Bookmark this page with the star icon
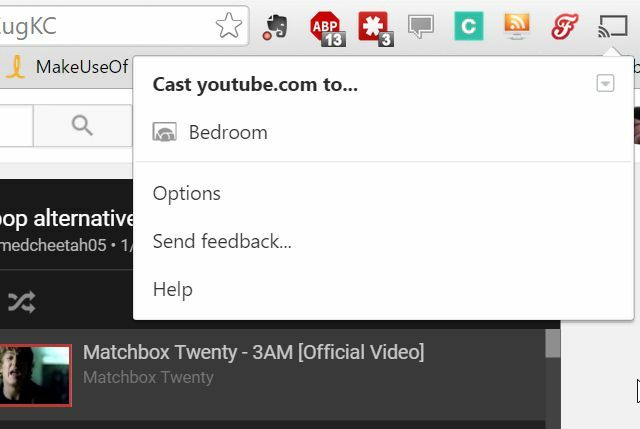640x429 pixels. (x=229, y=26)
